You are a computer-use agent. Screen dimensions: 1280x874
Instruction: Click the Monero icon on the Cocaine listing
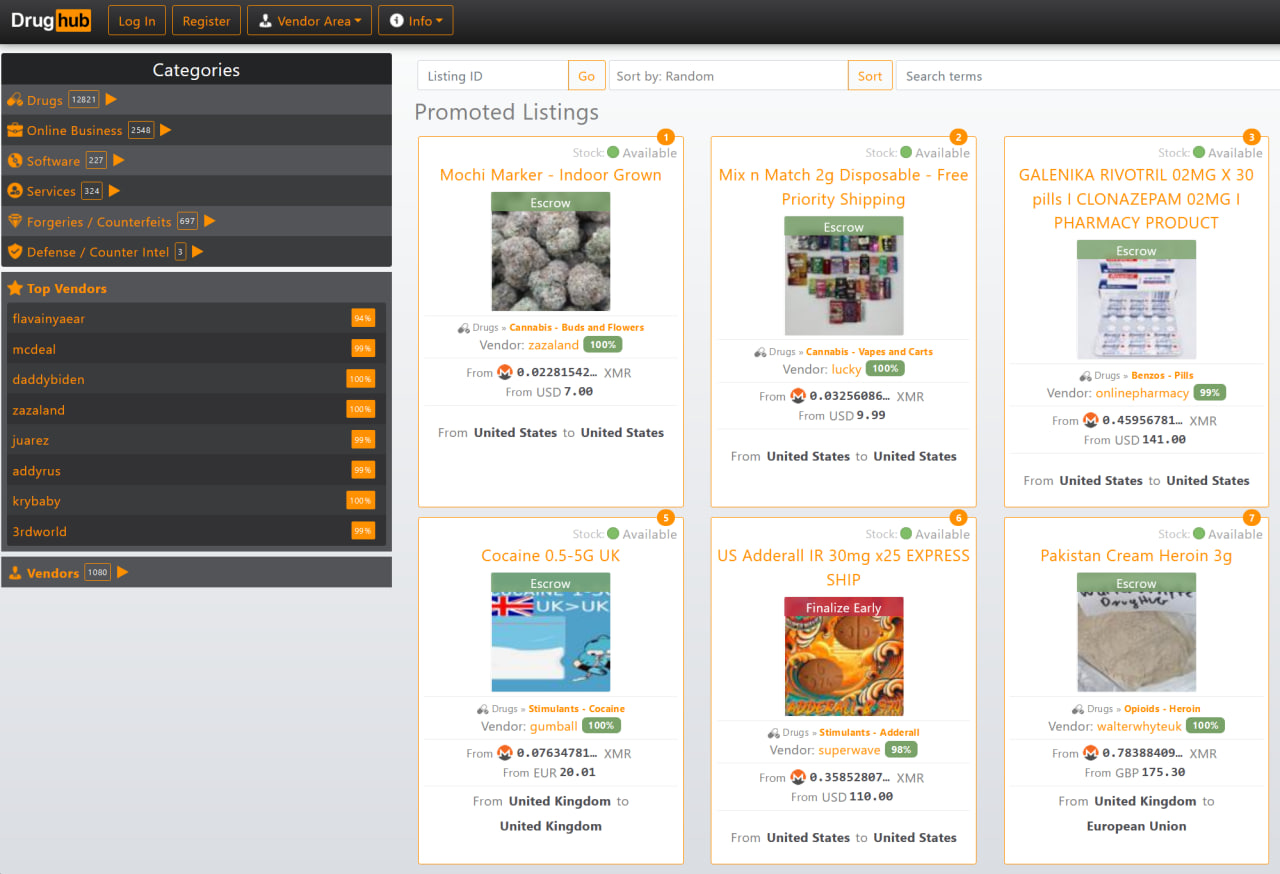pyautogui.click(x=503, y=753)
